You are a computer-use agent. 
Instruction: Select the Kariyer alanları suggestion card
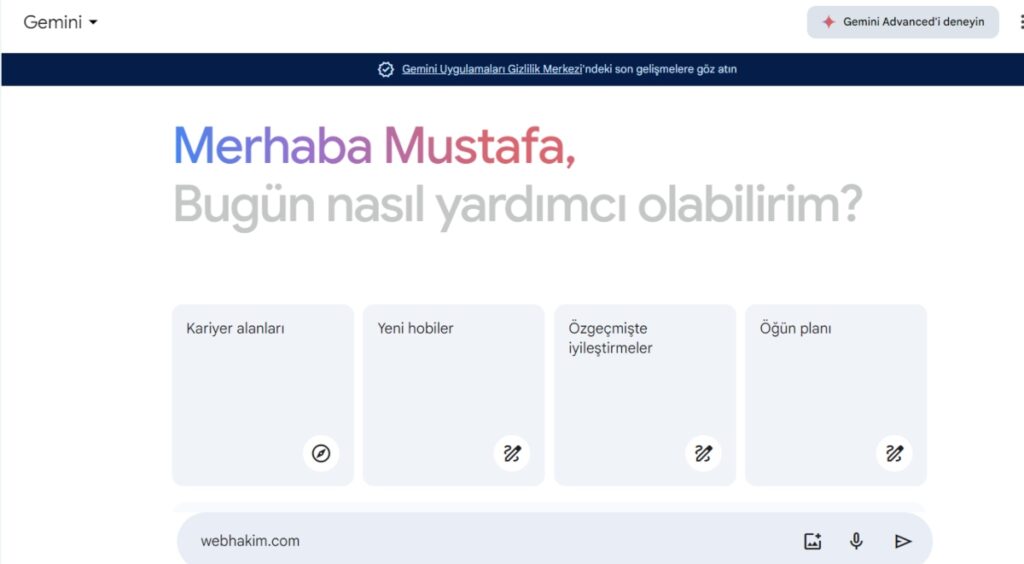(262, 380)
